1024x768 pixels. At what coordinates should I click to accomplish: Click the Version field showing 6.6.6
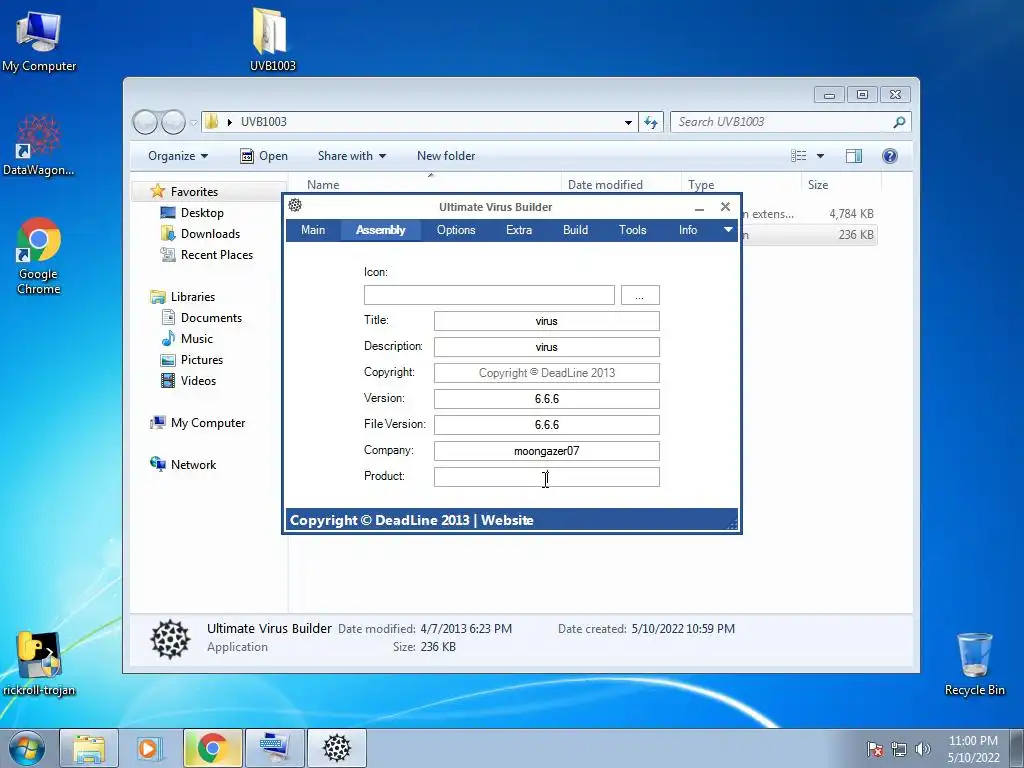point(547,399)
